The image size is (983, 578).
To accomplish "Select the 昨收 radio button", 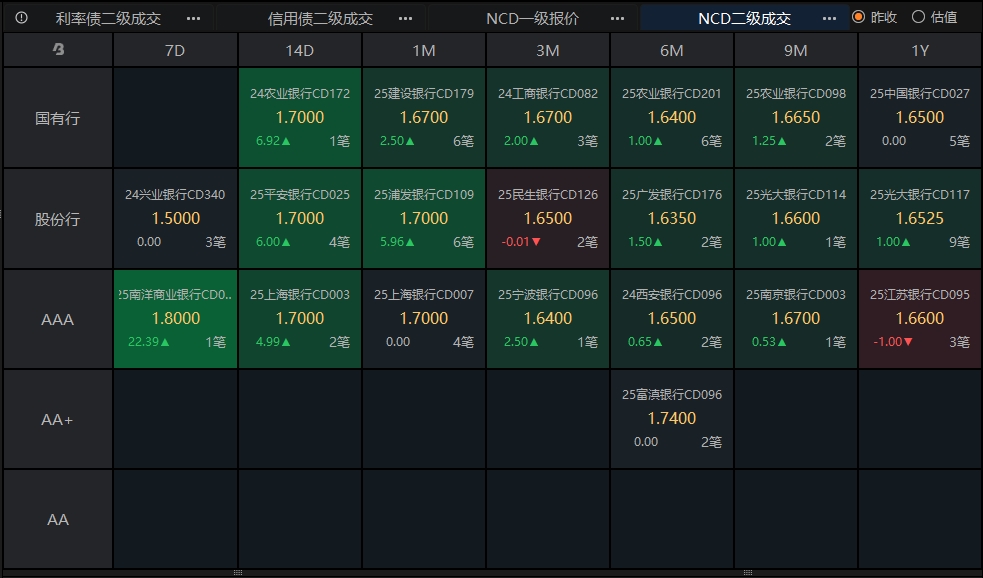I will pyautogui.click(x=859, y=17).
